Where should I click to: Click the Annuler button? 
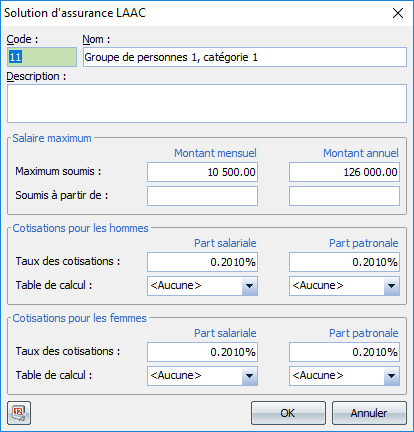(369, 413)
